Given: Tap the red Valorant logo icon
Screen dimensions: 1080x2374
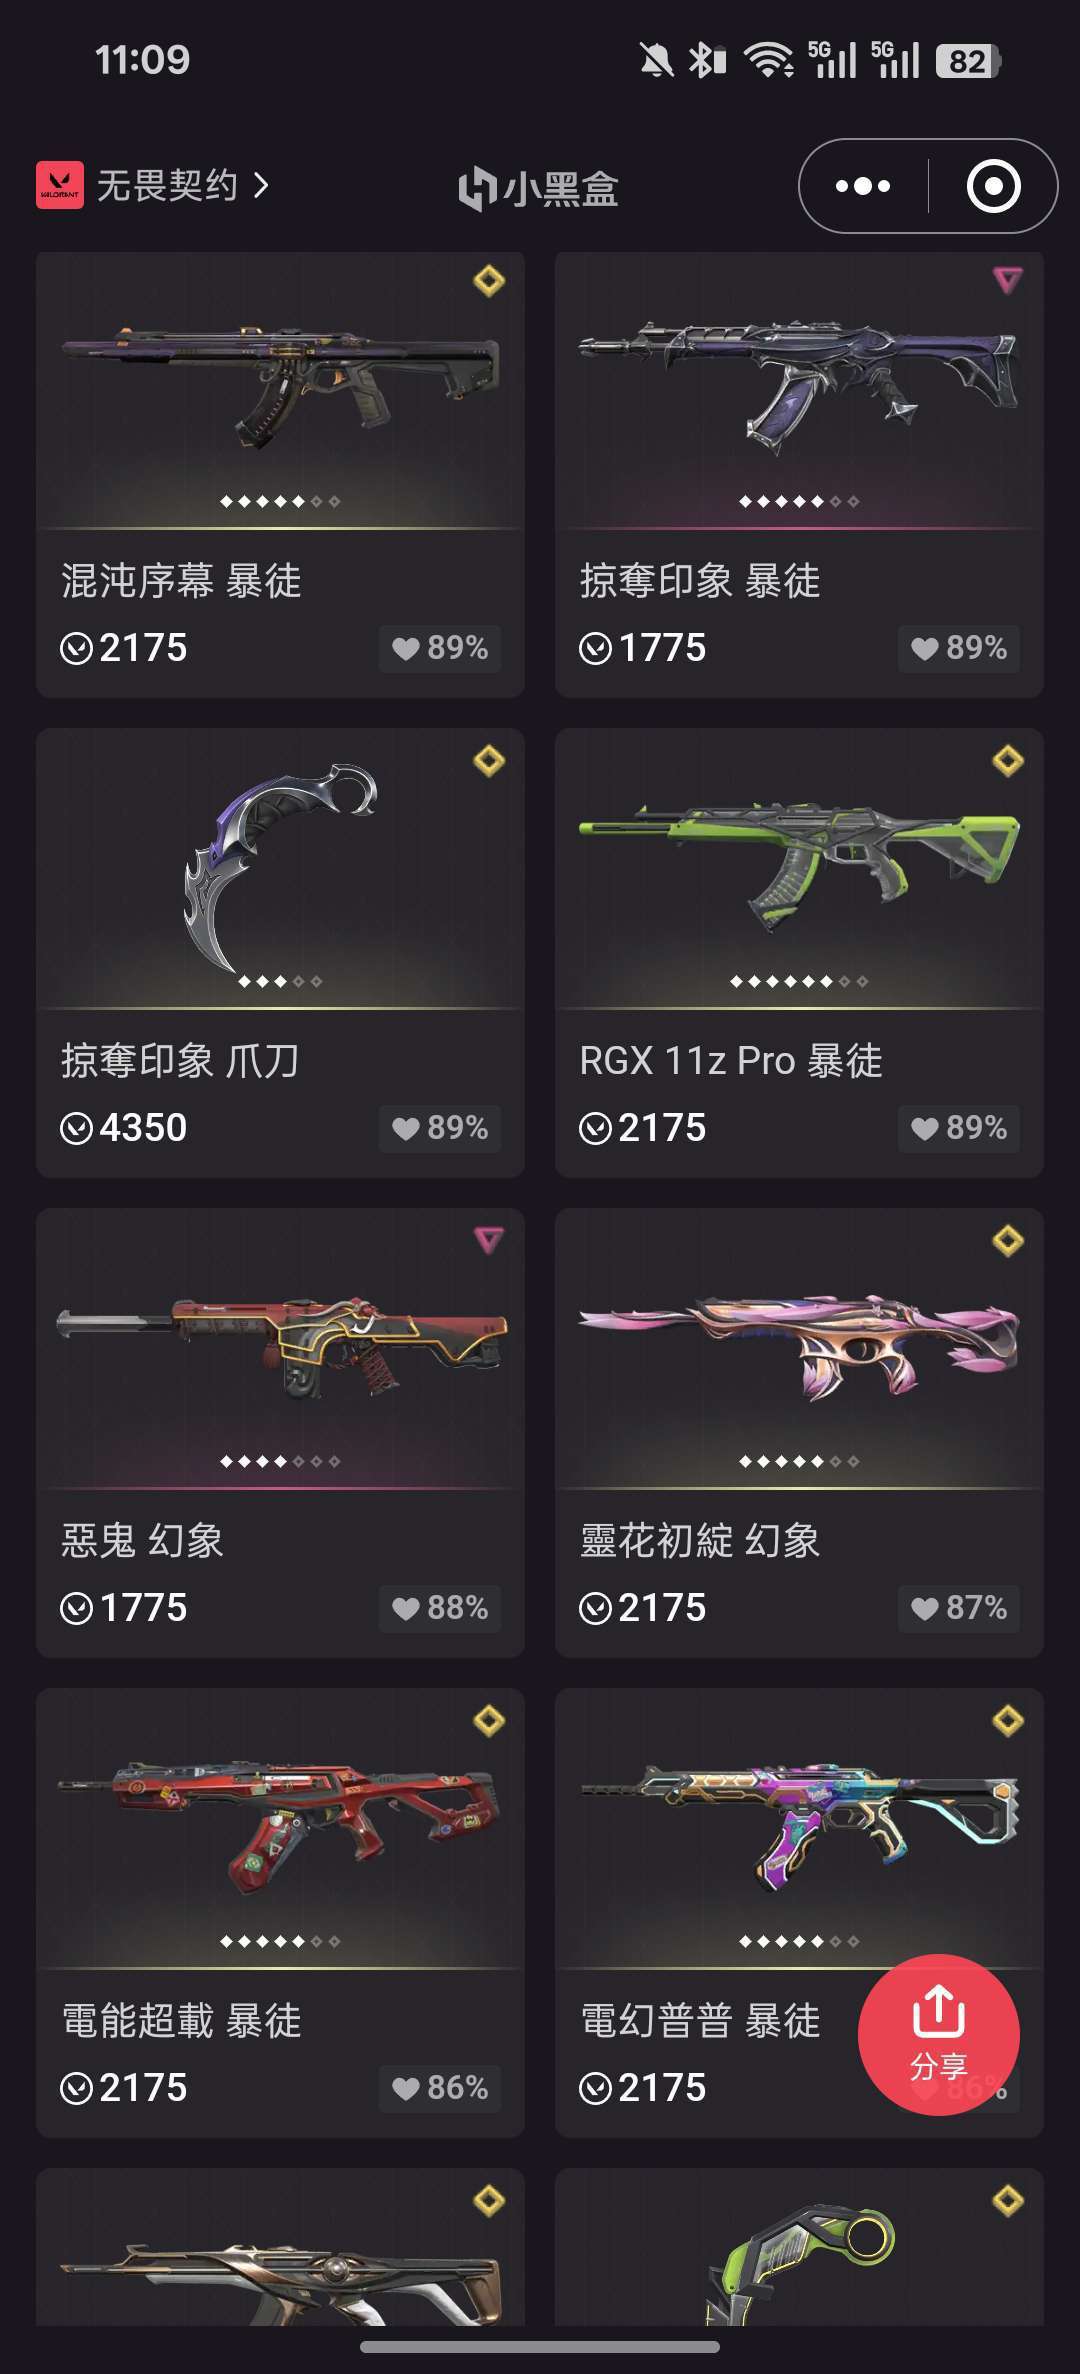Looking at the screenshot, I should point(60,185).
